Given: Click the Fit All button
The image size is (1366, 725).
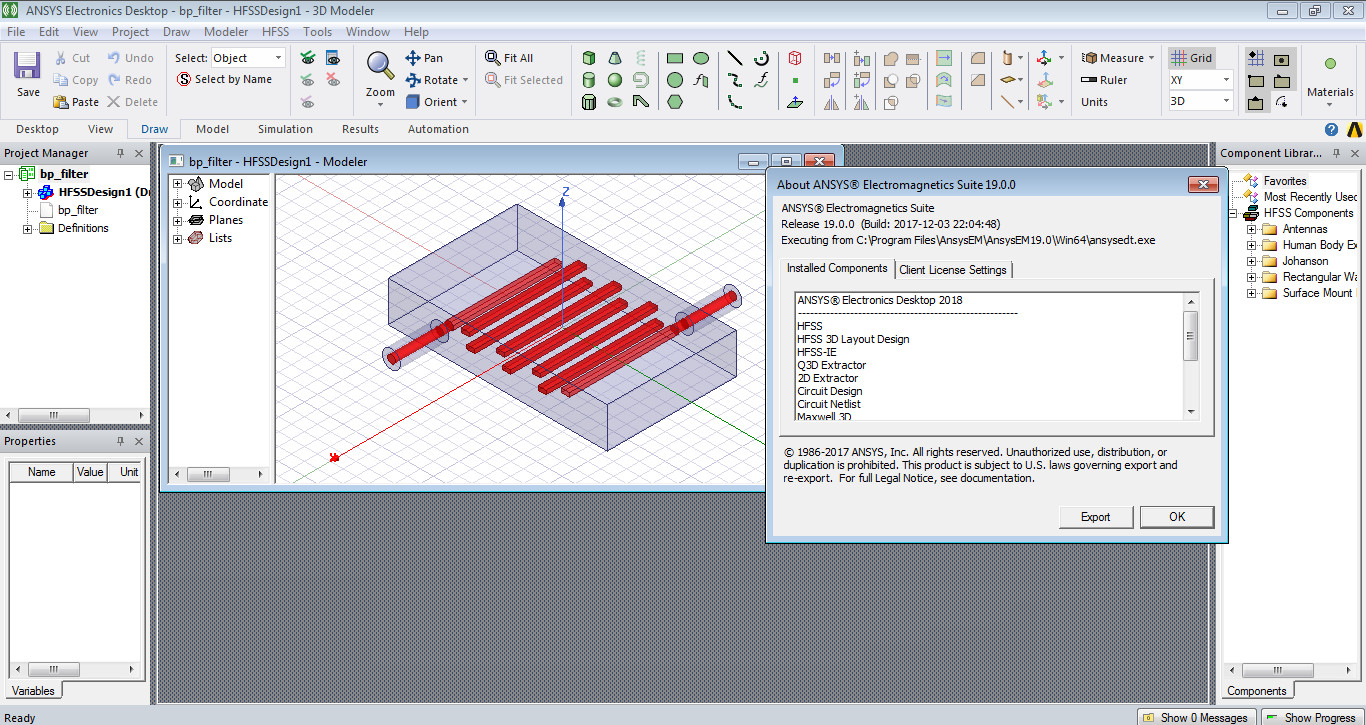Looking at the screenshot, I should (x=510, y=58).
